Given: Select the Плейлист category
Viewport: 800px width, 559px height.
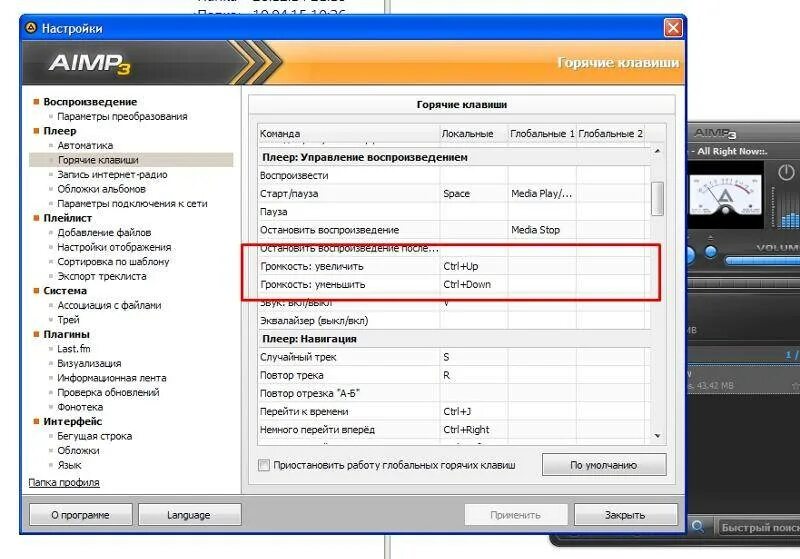Looking at the screenshot, I should [67, 218].
